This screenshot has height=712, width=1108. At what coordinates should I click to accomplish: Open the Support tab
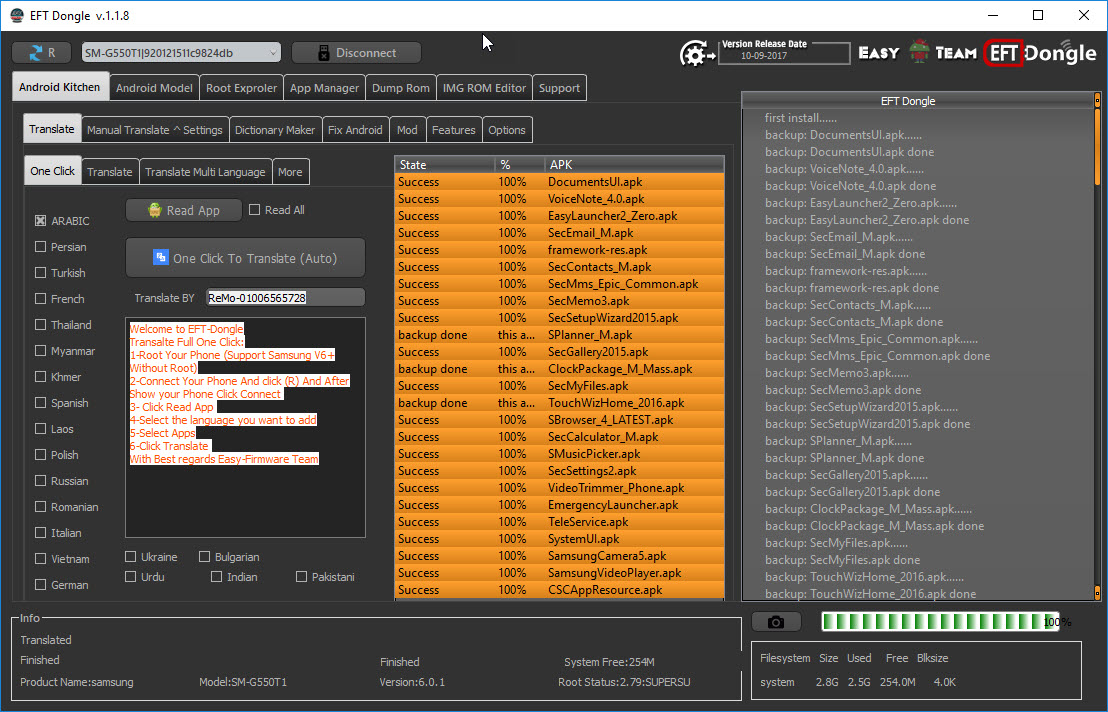559,88
